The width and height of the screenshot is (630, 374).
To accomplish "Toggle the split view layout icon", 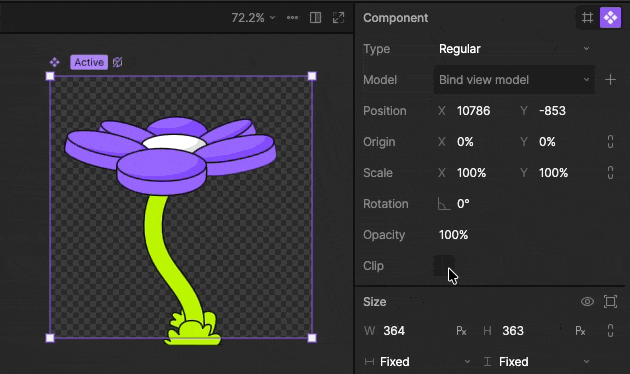I will [315, 18].
